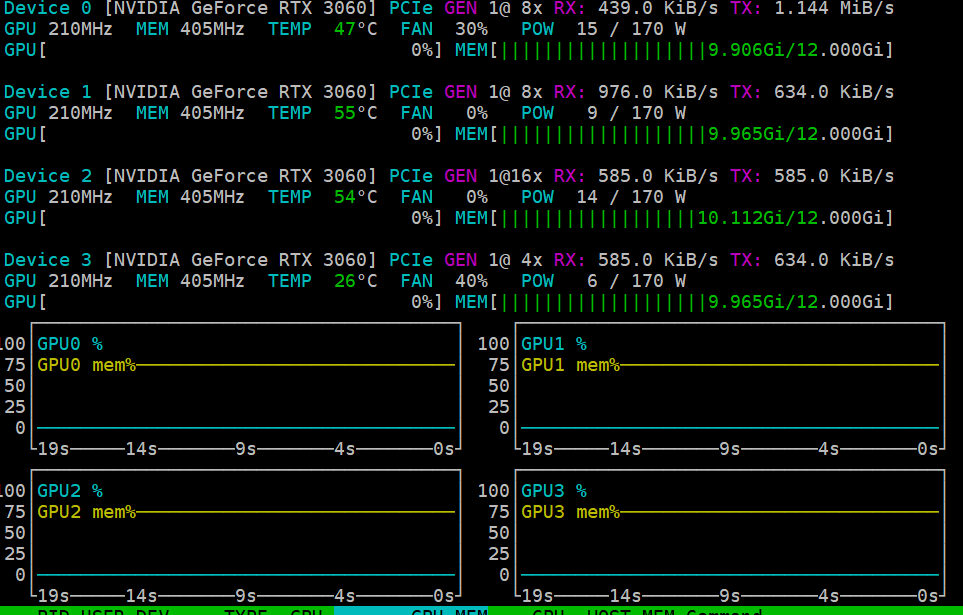Select the 54°C temperature reading
The width and height of the screenshot is (963, 615).
[356, 197]
